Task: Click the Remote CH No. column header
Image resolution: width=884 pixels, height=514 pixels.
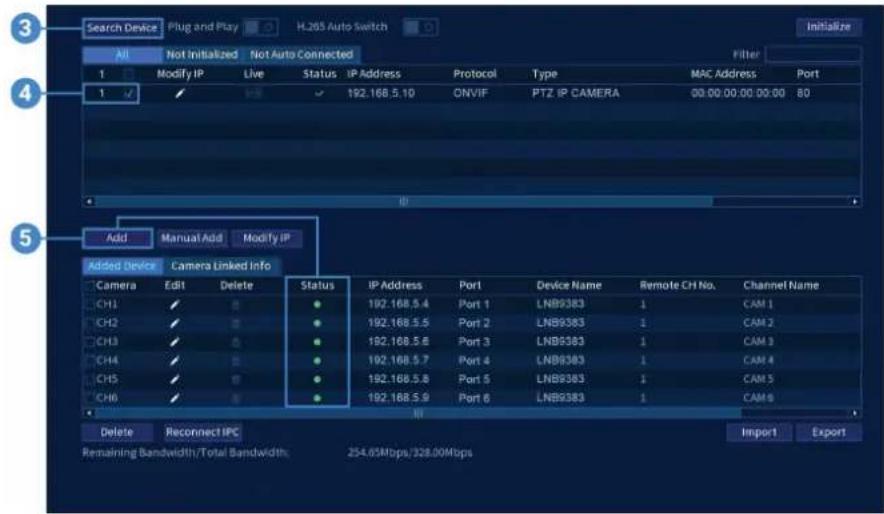Action: (677, 285)
